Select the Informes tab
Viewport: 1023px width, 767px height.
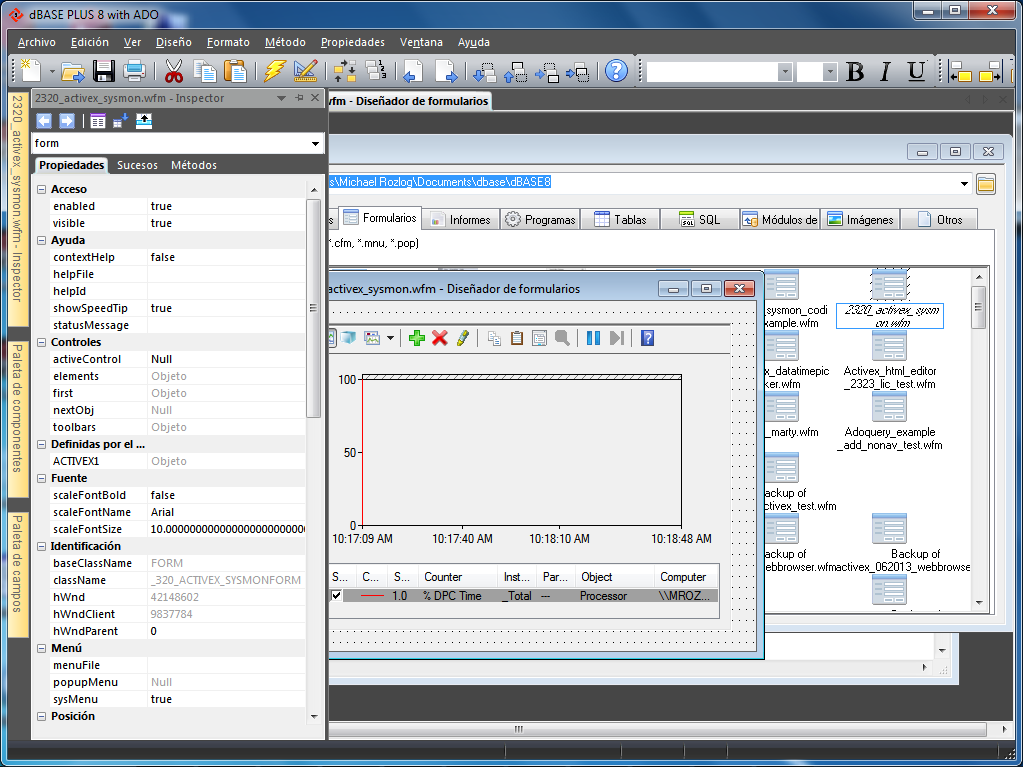(x=461, y=220)
